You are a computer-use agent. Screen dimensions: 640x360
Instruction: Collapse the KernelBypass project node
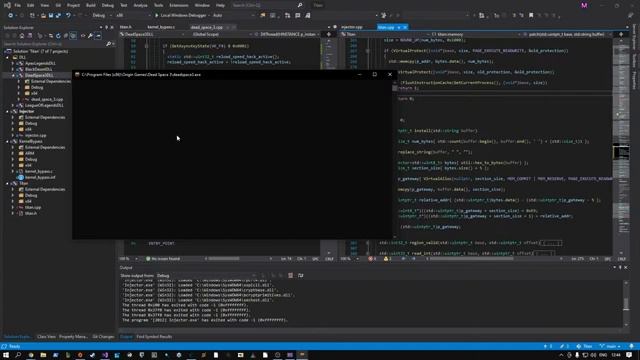click(x=7, y=141)
